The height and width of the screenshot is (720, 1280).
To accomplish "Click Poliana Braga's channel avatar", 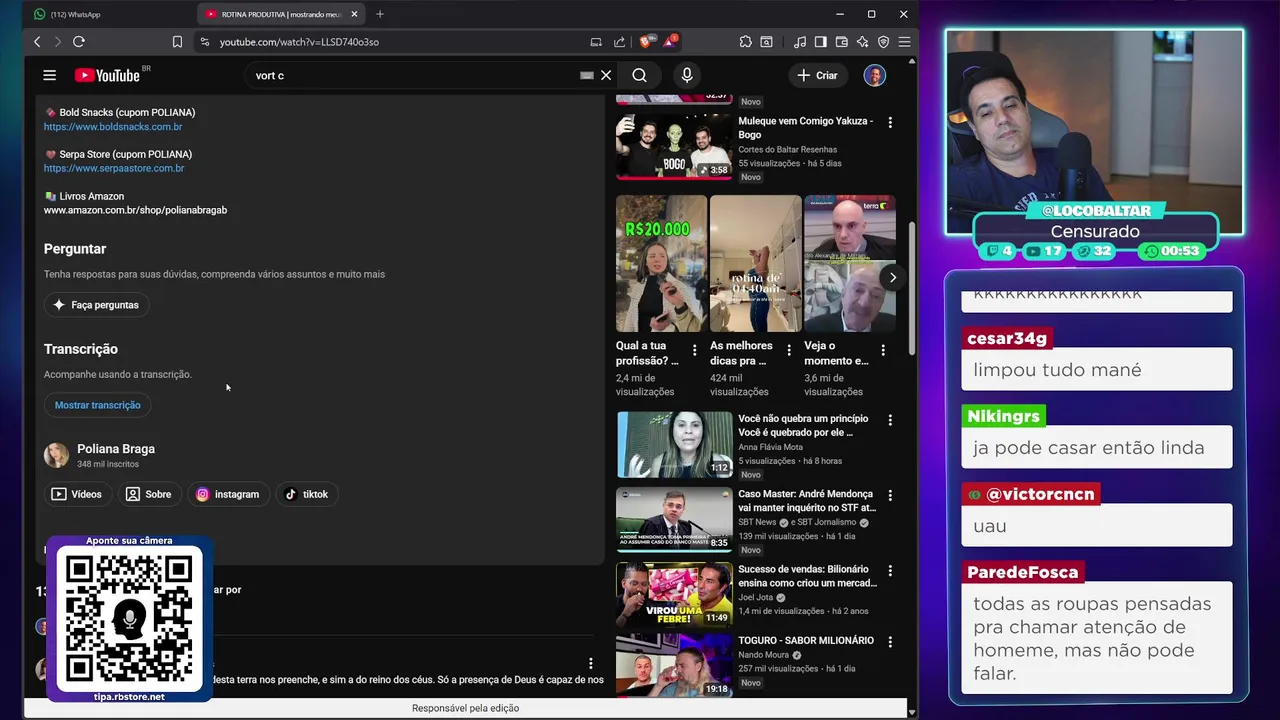I will pyautogui.click(x=57, y=456).
